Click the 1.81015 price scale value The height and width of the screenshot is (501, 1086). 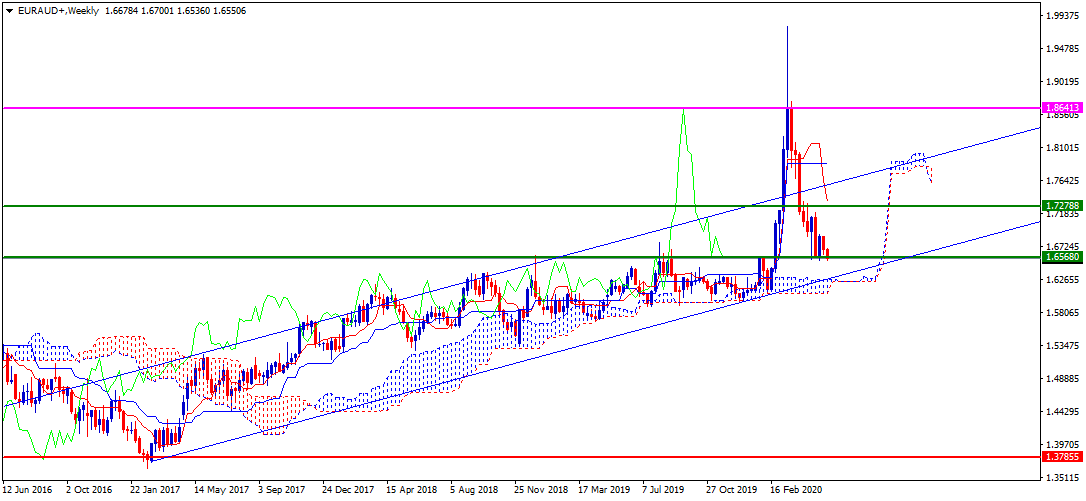[1062, 148]
